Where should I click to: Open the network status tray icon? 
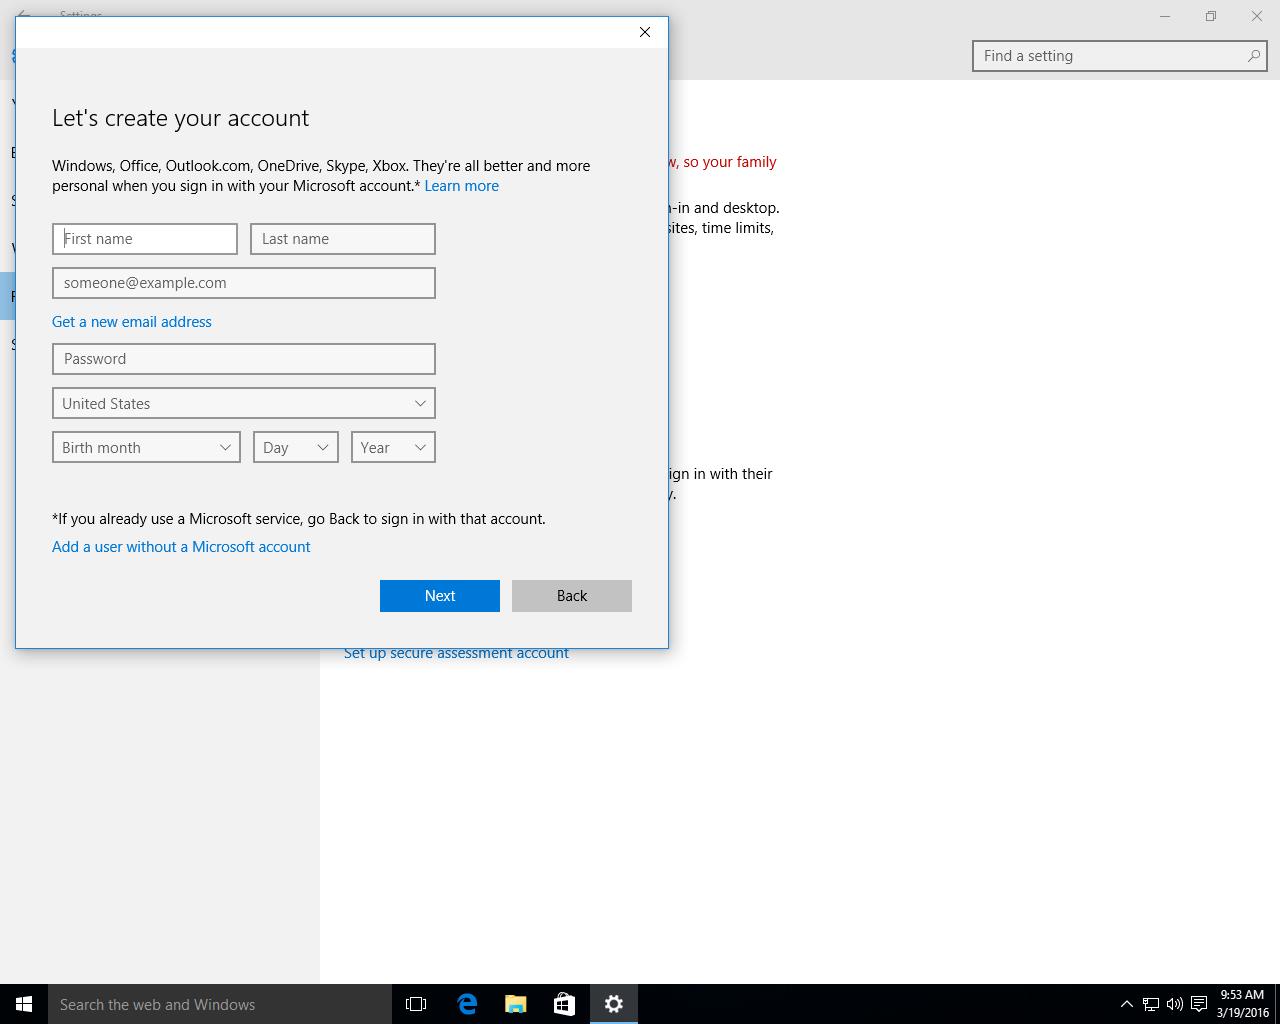tap(1151, 1004)
